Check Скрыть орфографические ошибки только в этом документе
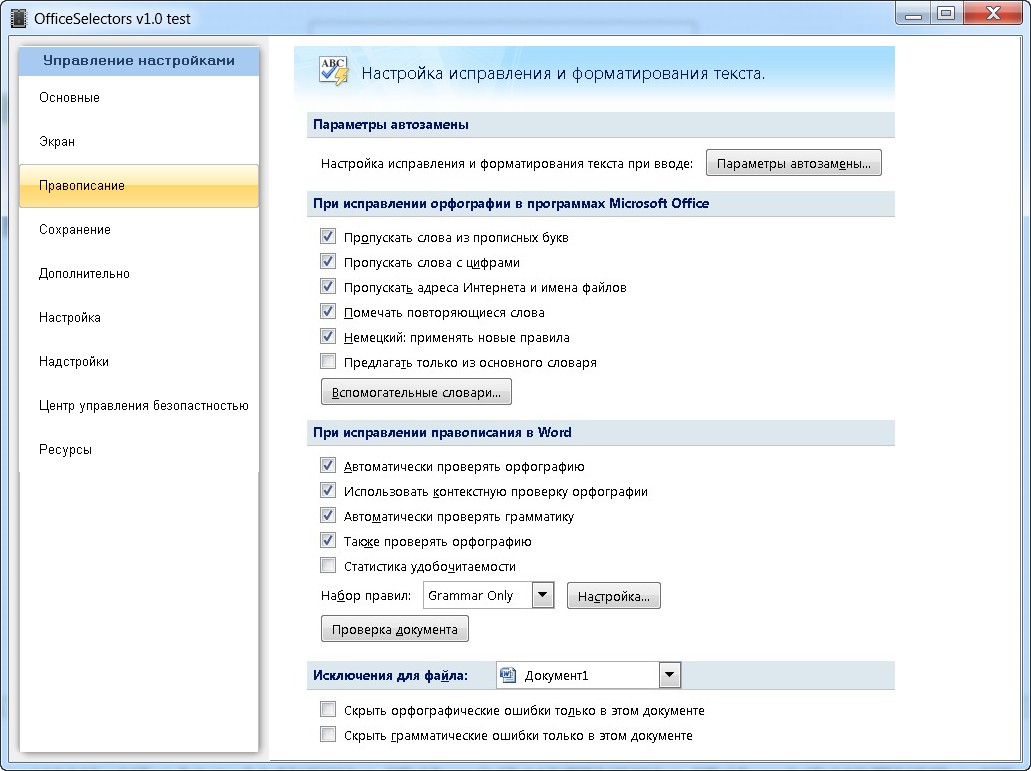This screenshot has width=1031, height=771. [328, 709]
